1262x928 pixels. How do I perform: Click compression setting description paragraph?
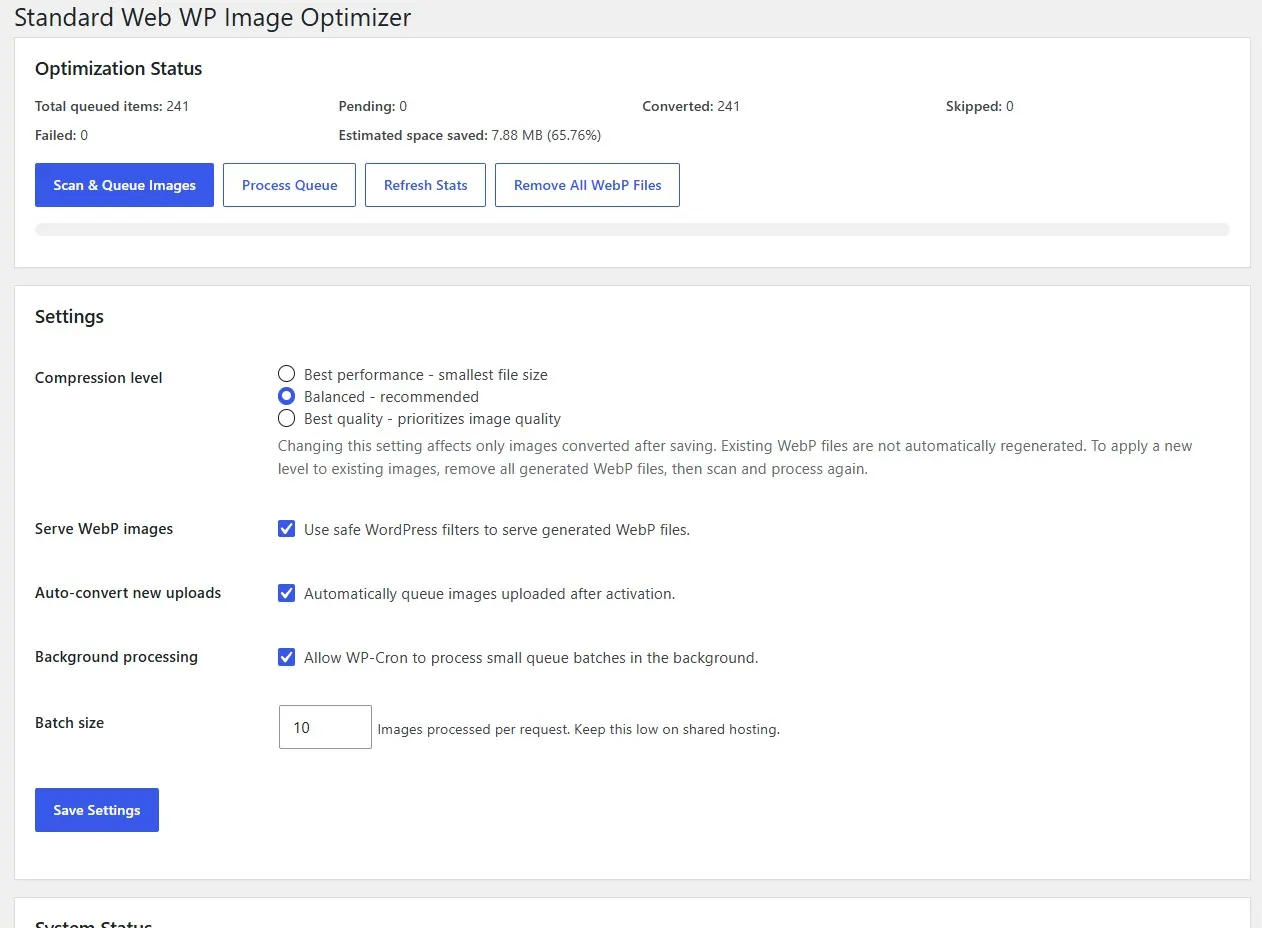click(x=735, y=457)
